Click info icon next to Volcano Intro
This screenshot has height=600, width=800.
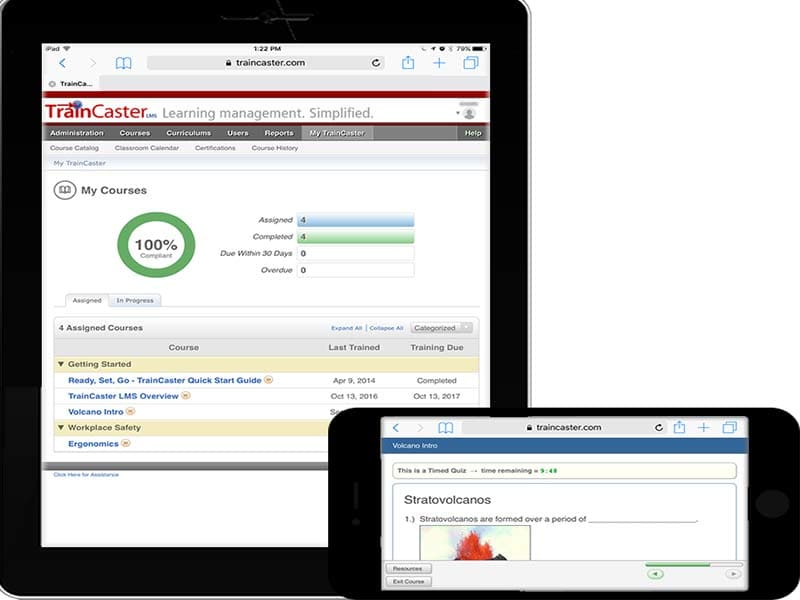tap(130, 411)
